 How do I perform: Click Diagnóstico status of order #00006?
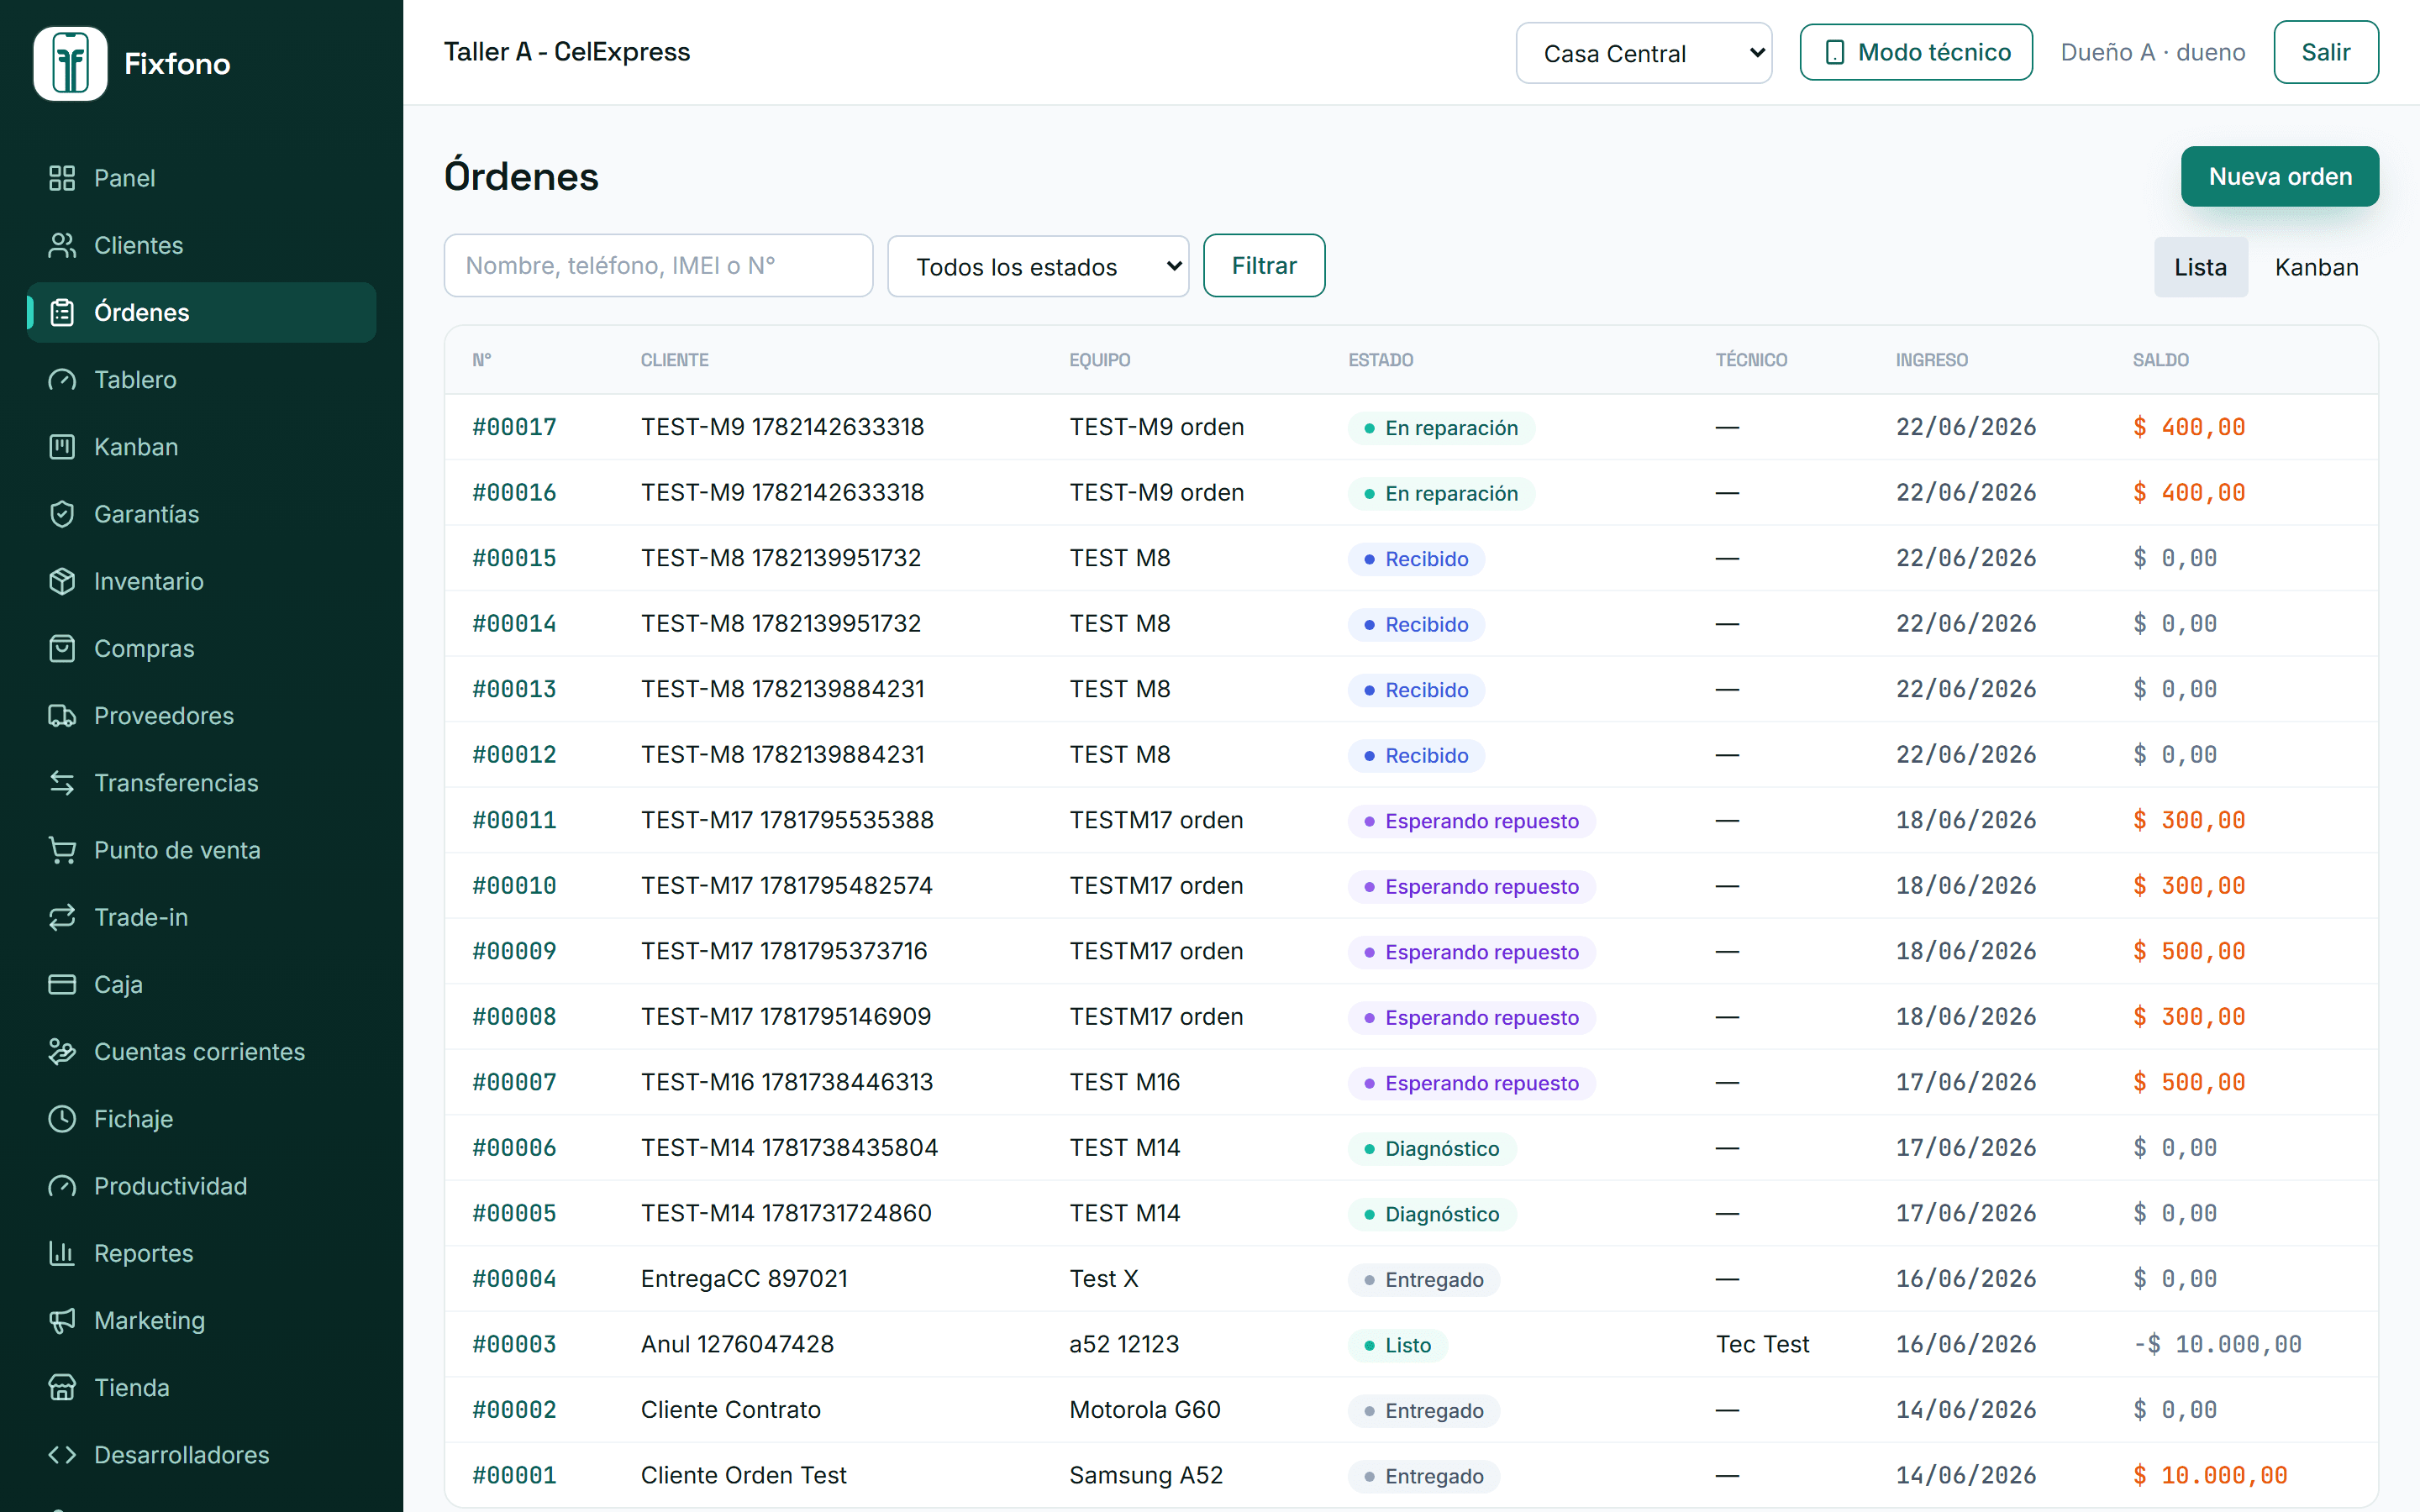coord(1432,1149)
